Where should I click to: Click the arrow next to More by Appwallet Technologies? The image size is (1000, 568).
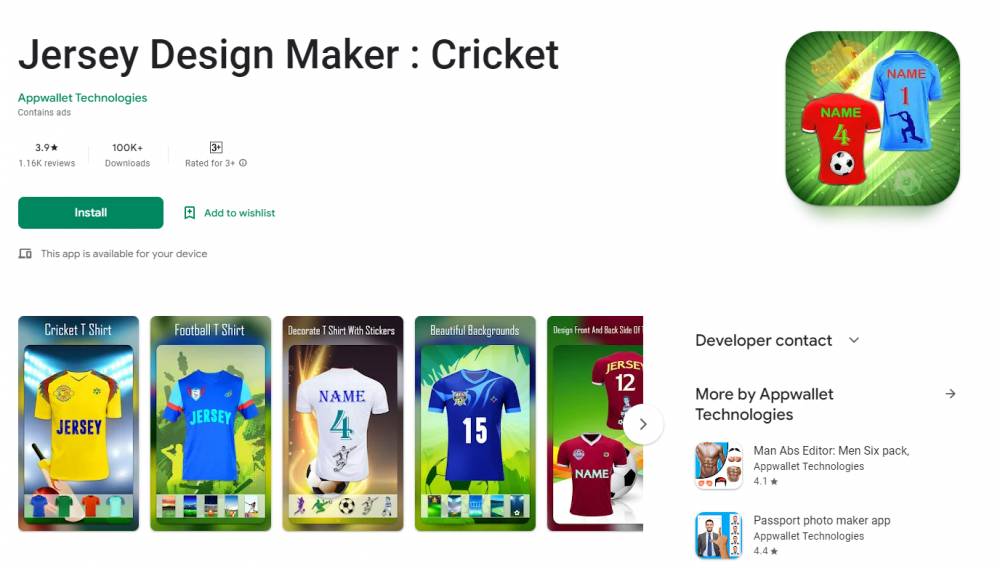[x=950, y=394]
